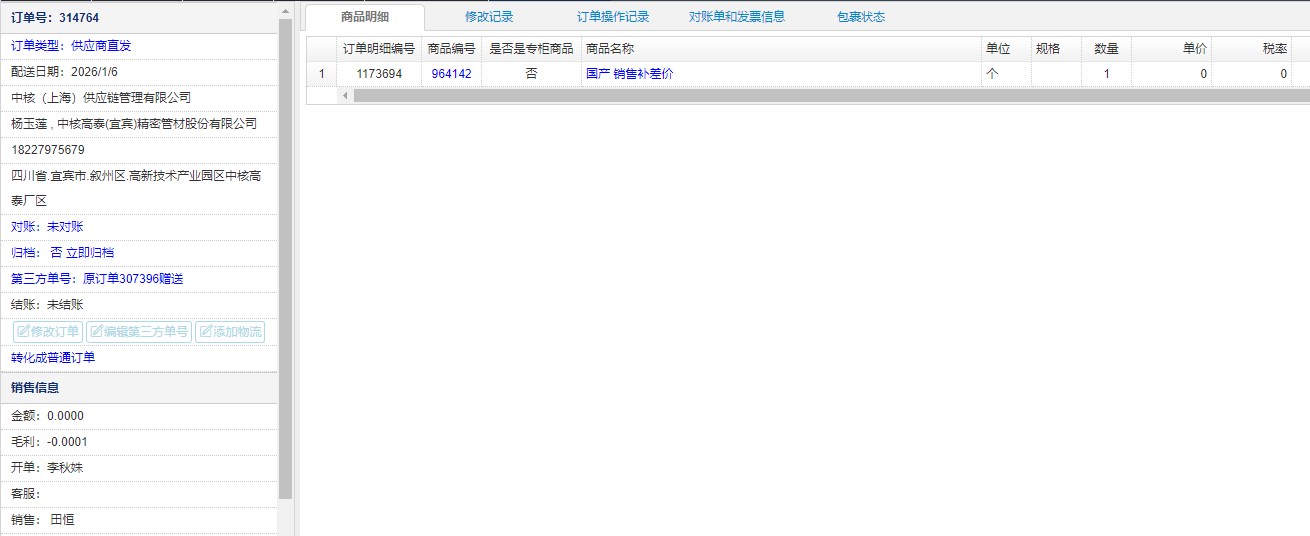Click 转化成普通订单 link
Viewport: 1310px width, 536px height.
53,358
